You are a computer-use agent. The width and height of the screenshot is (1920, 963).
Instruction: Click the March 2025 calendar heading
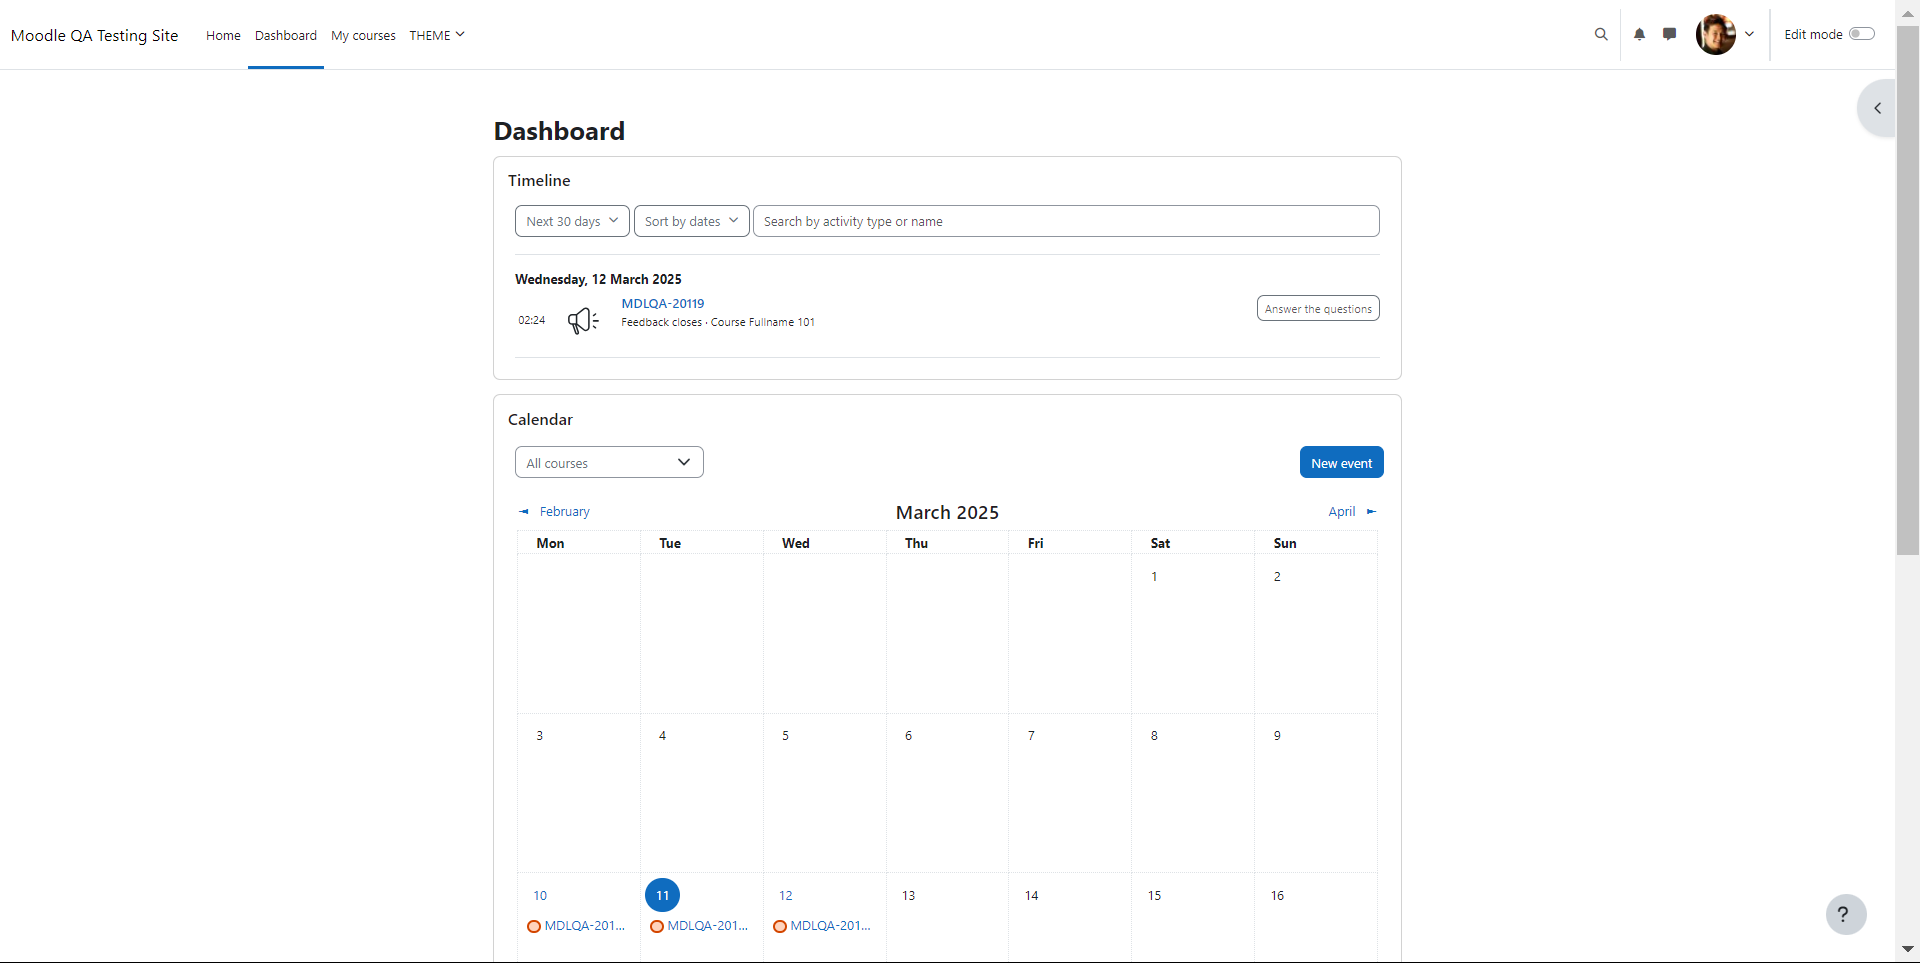pos(947,512)
